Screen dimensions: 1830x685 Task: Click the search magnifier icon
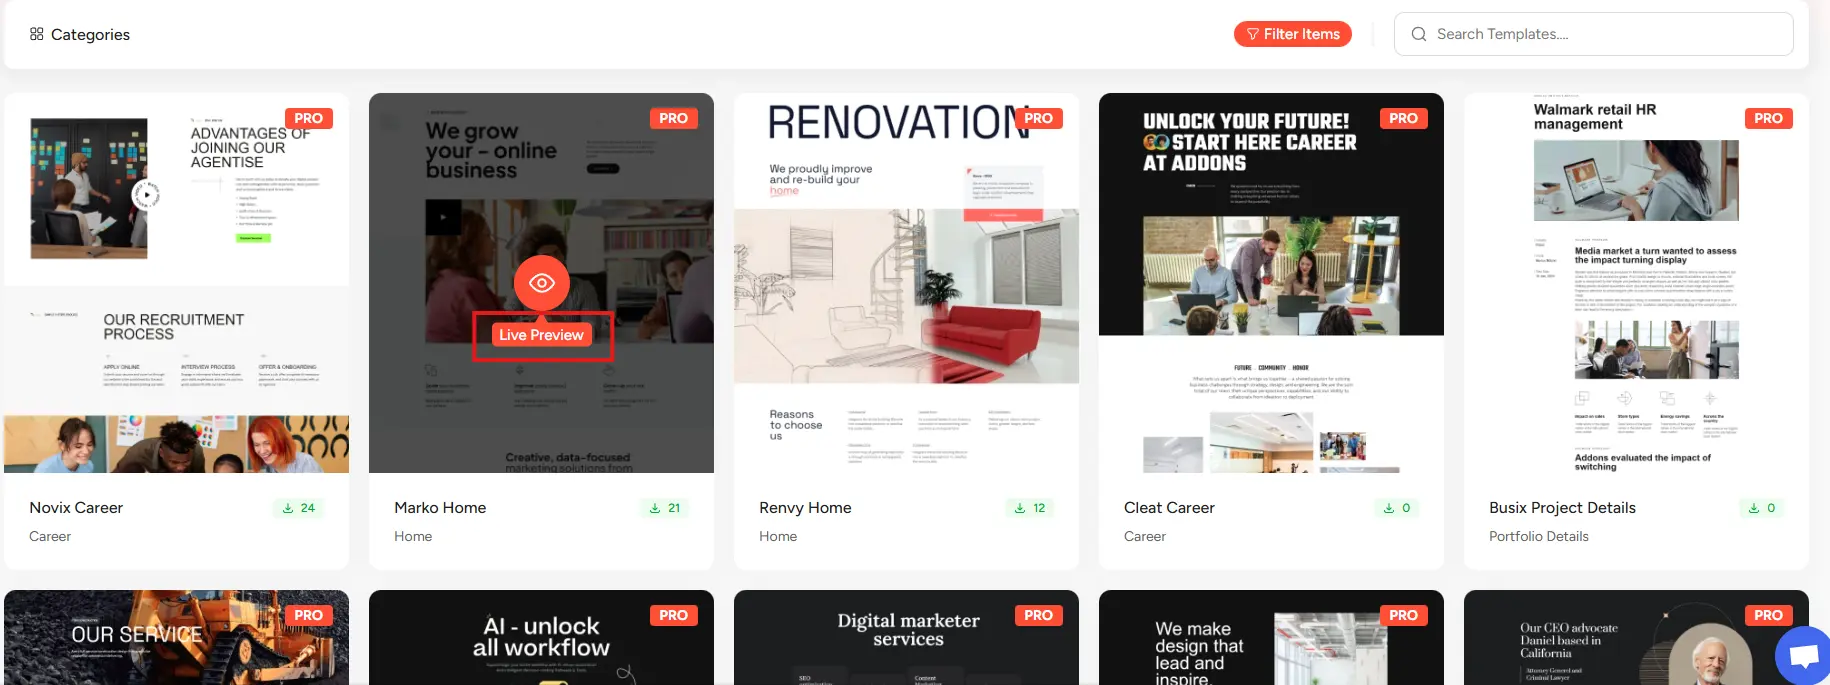1418,34
